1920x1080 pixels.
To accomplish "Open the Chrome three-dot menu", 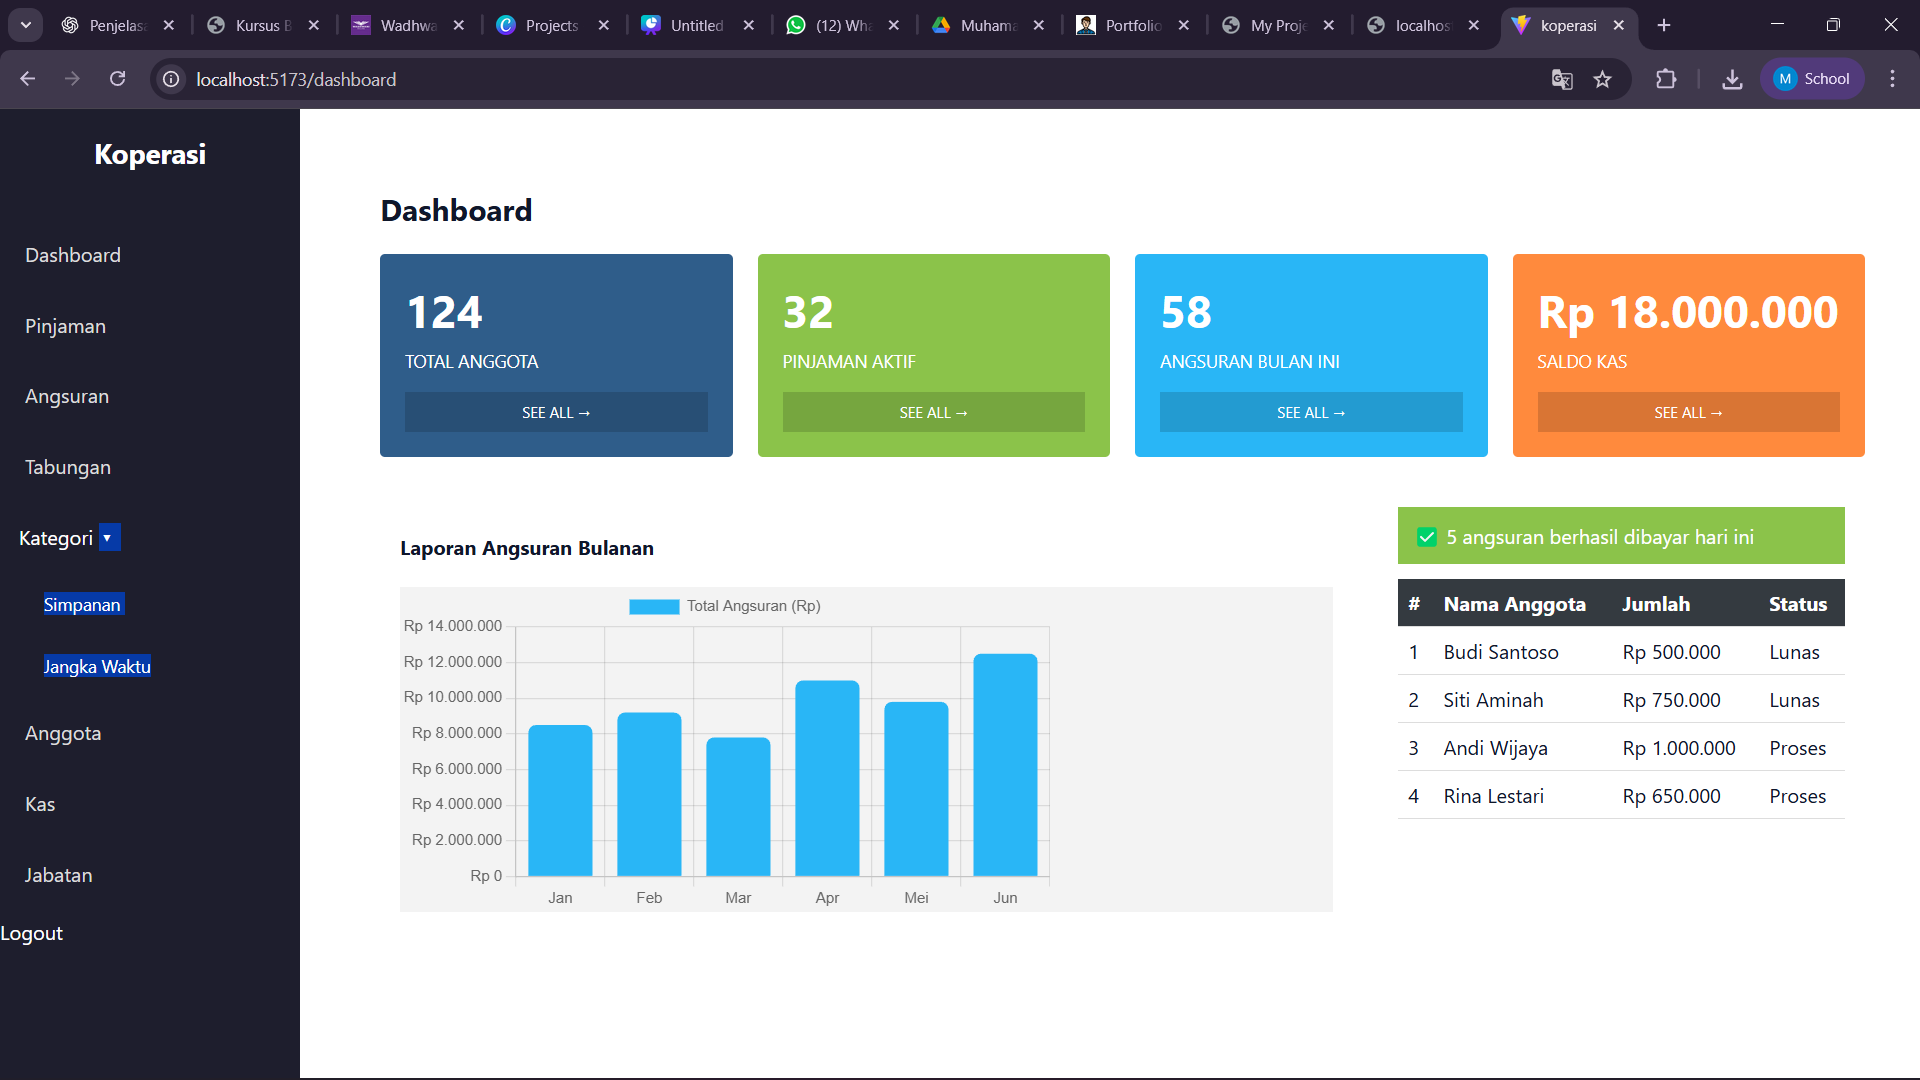I will point(1892,79).
